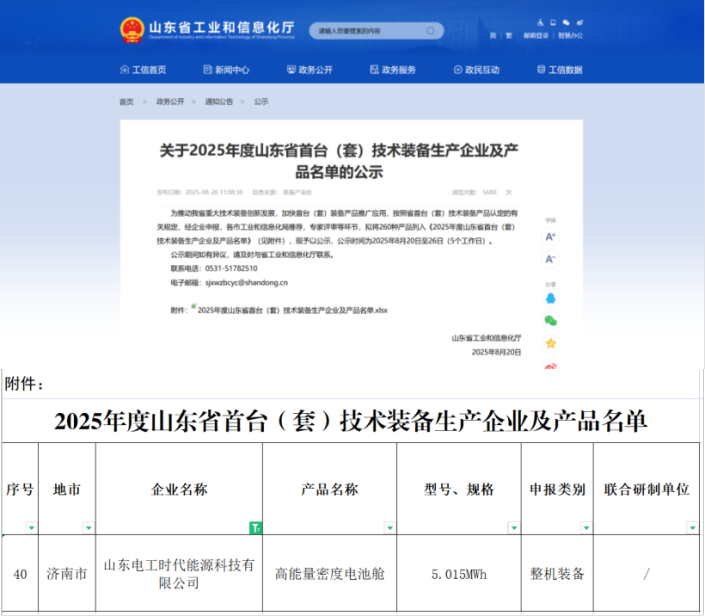The image size is (705, 616).
Task: Download the 2025 equipment list xlsx attachment
Action: click(292, 311)
